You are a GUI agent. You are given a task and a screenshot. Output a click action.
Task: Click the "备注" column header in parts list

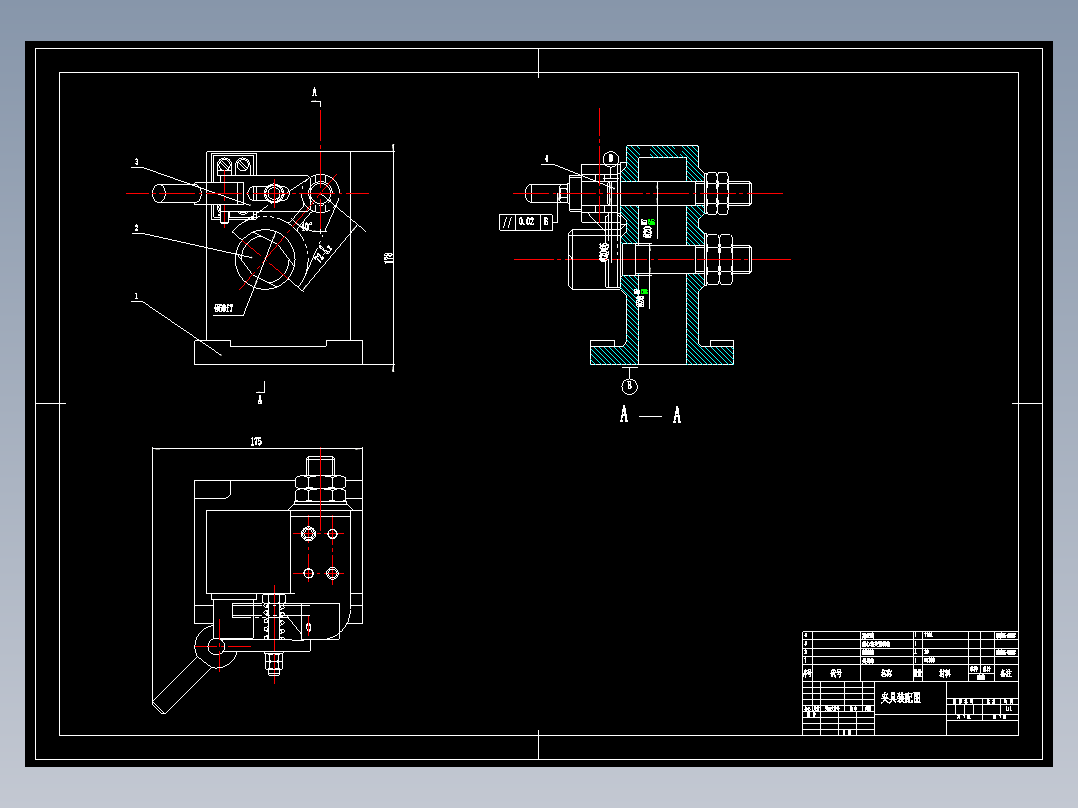click(1006, 673)
